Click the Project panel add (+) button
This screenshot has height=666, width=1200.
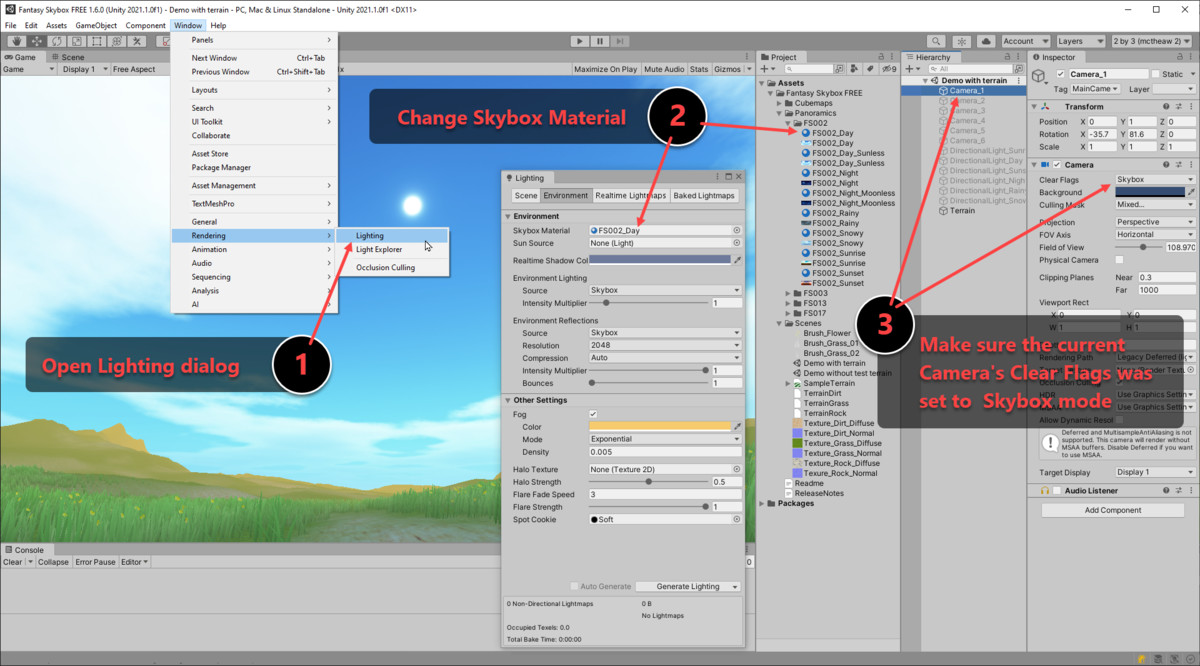click(x=767, y=69)
